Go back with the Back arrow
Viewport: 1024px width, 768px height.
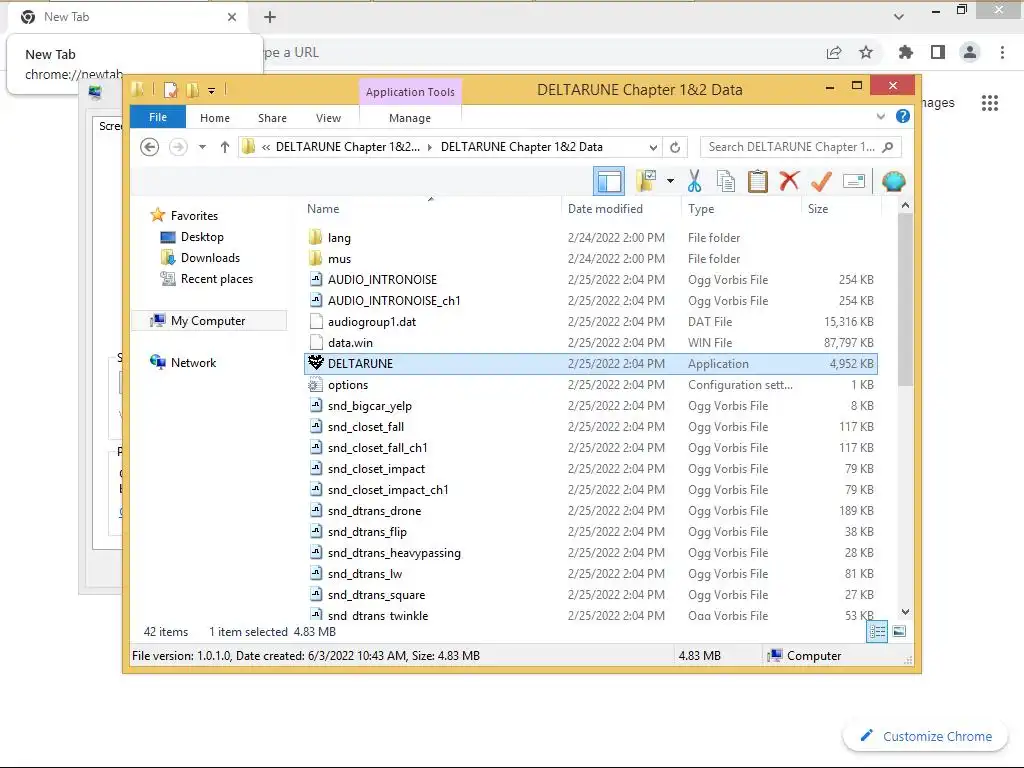150,147
